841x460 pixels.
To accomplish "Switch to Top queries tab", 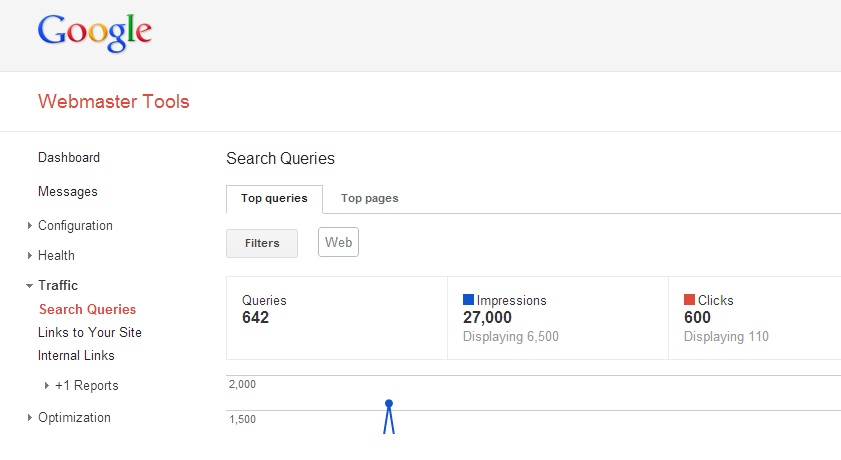I will click(274, 199).
